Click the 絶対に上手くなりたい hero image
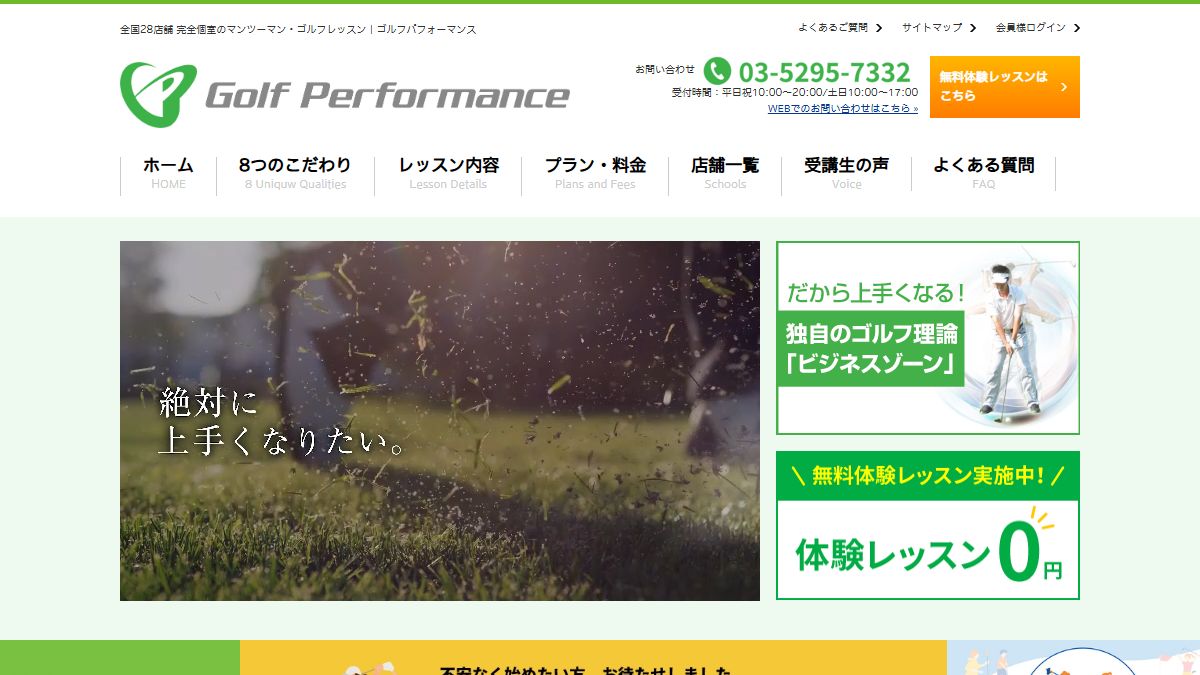1200x675 pixels. 440,421
